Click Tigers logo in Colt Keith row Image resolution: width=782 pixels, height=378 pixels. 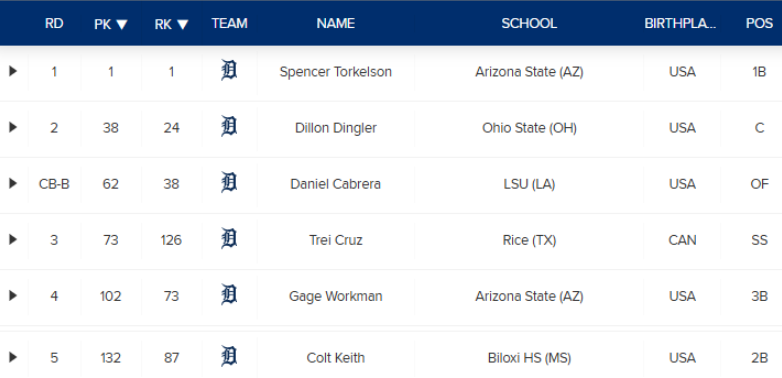(229, 356)
